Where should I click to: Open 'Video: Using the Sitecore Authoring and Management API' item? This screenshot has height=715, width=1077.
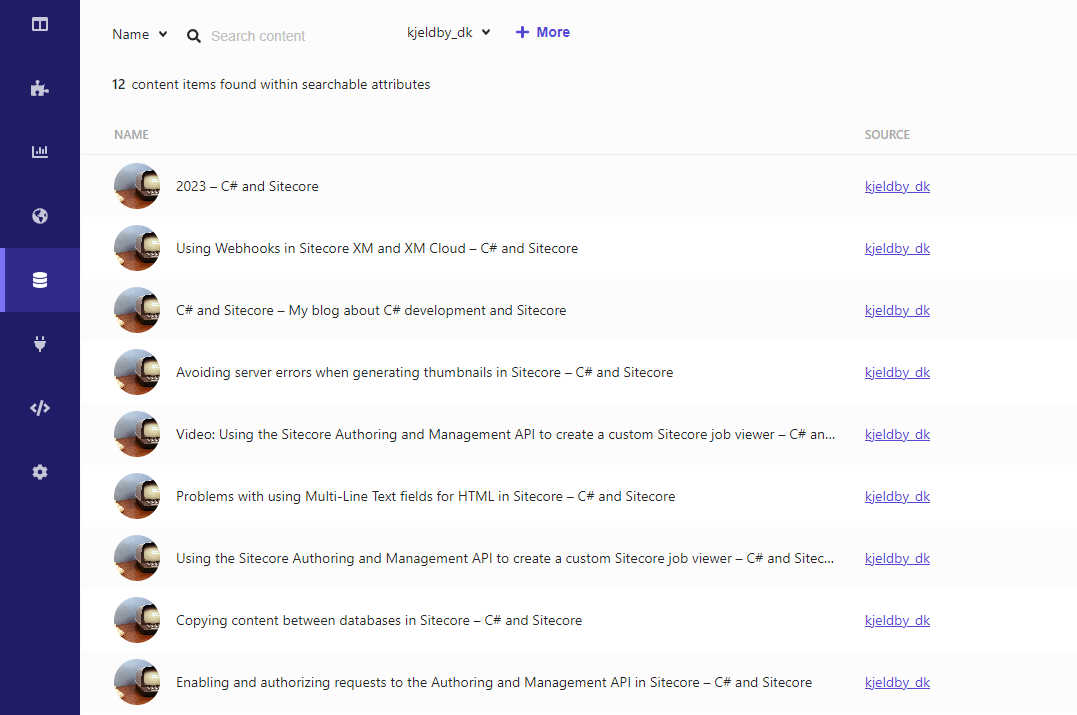tap(506, 434)
